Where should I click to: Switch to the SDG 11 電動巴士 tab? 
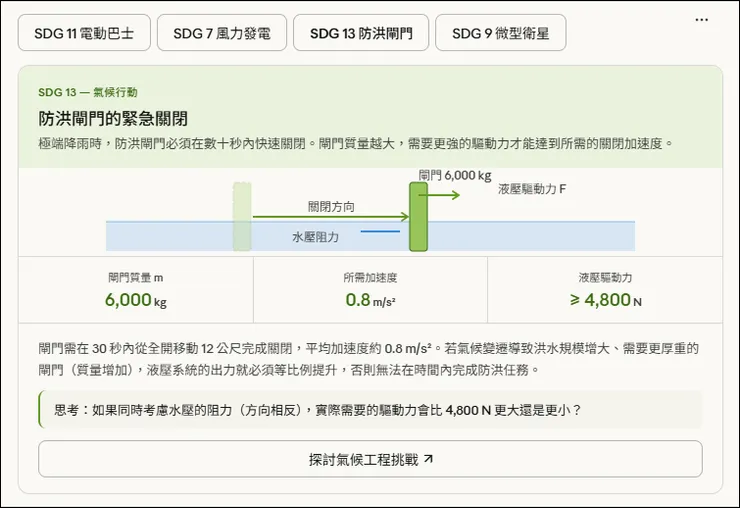[84, 33]
